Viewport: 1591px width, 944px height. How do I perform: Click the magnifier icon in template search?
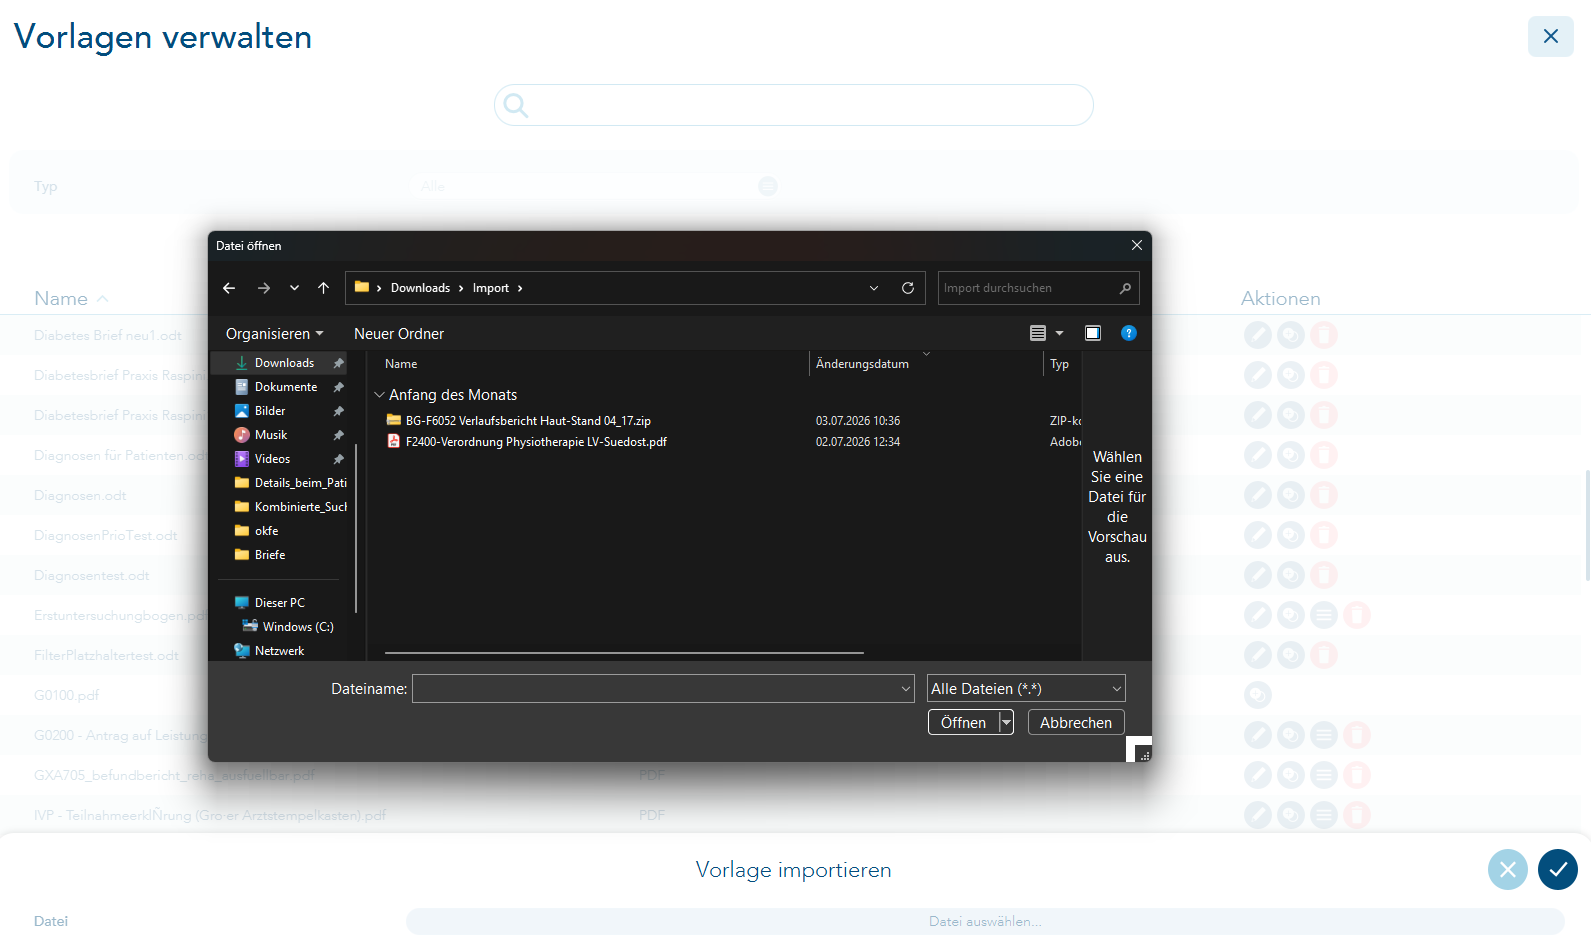516,105
